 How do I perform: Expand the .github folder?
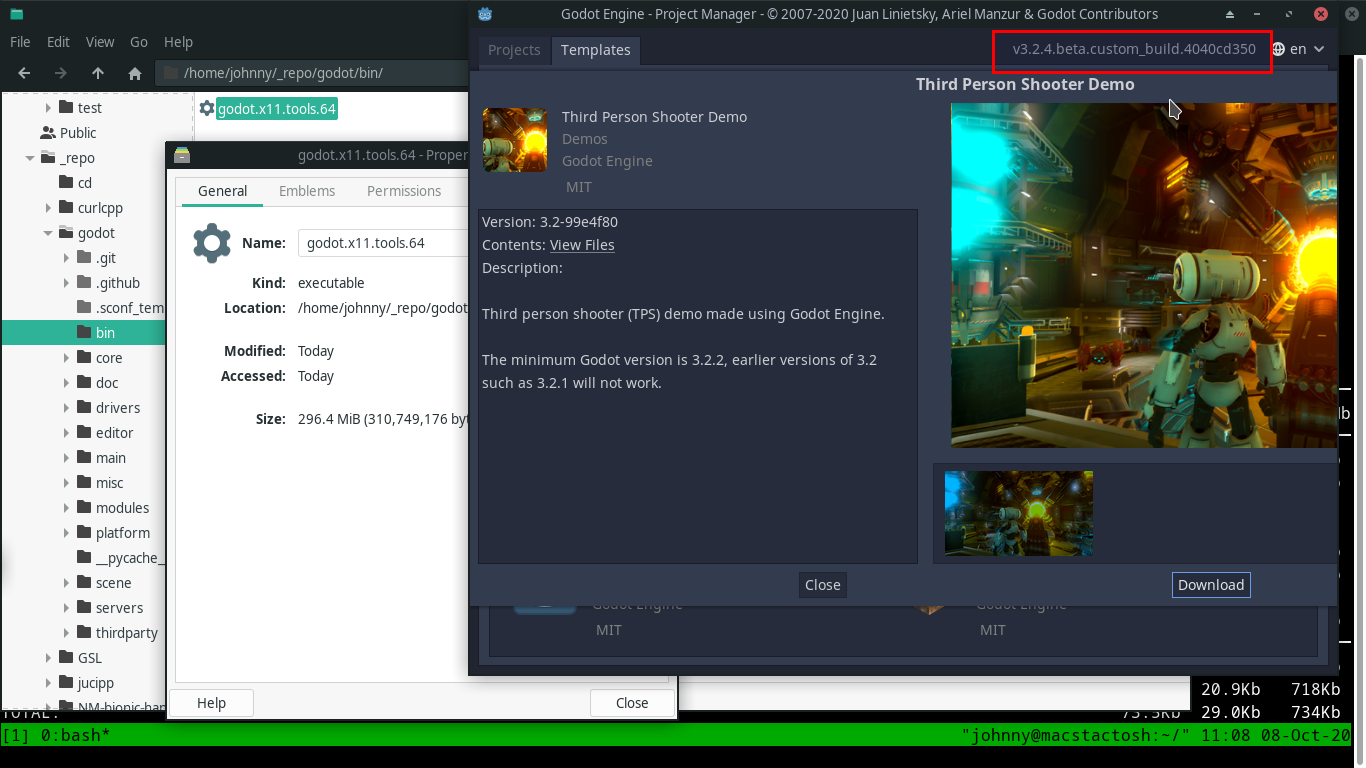66,283
